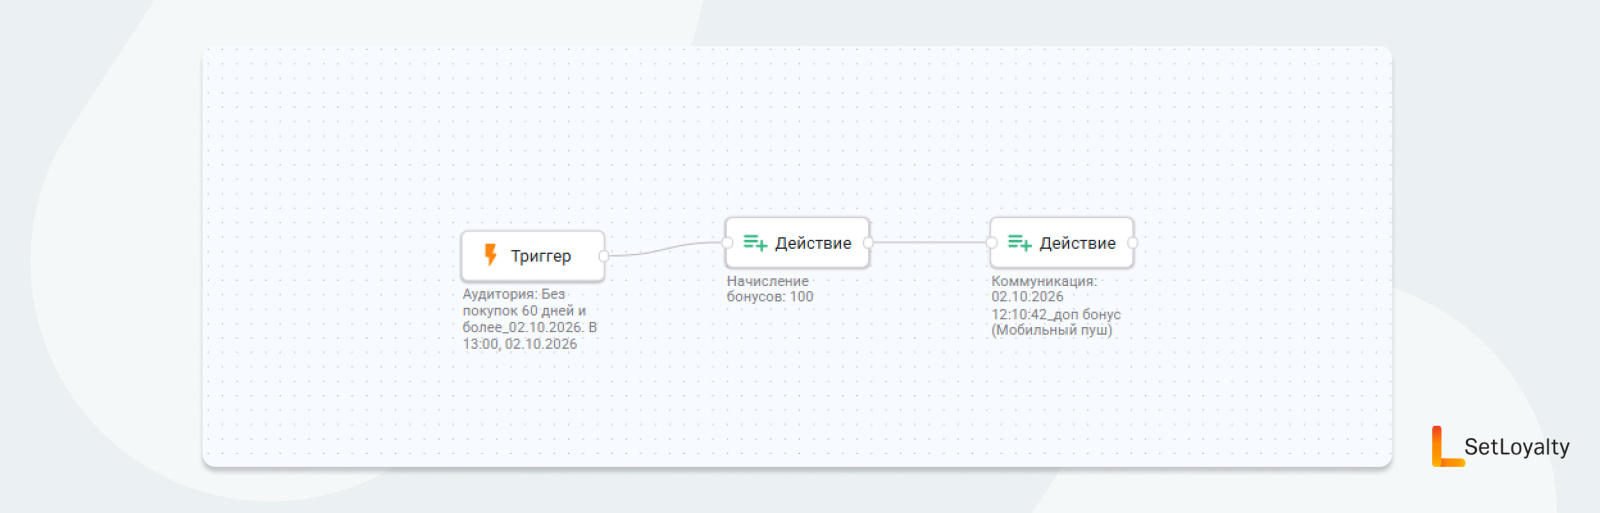
Task: Click the orange lightning trigger icon
Action: point(490,255)
